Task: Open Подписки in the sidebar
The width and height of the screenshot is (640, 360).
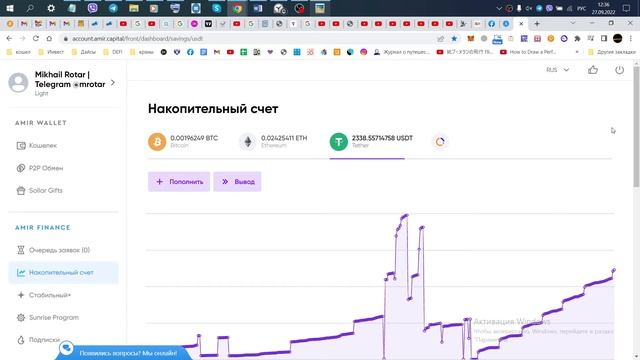Action: pos(39,340)
